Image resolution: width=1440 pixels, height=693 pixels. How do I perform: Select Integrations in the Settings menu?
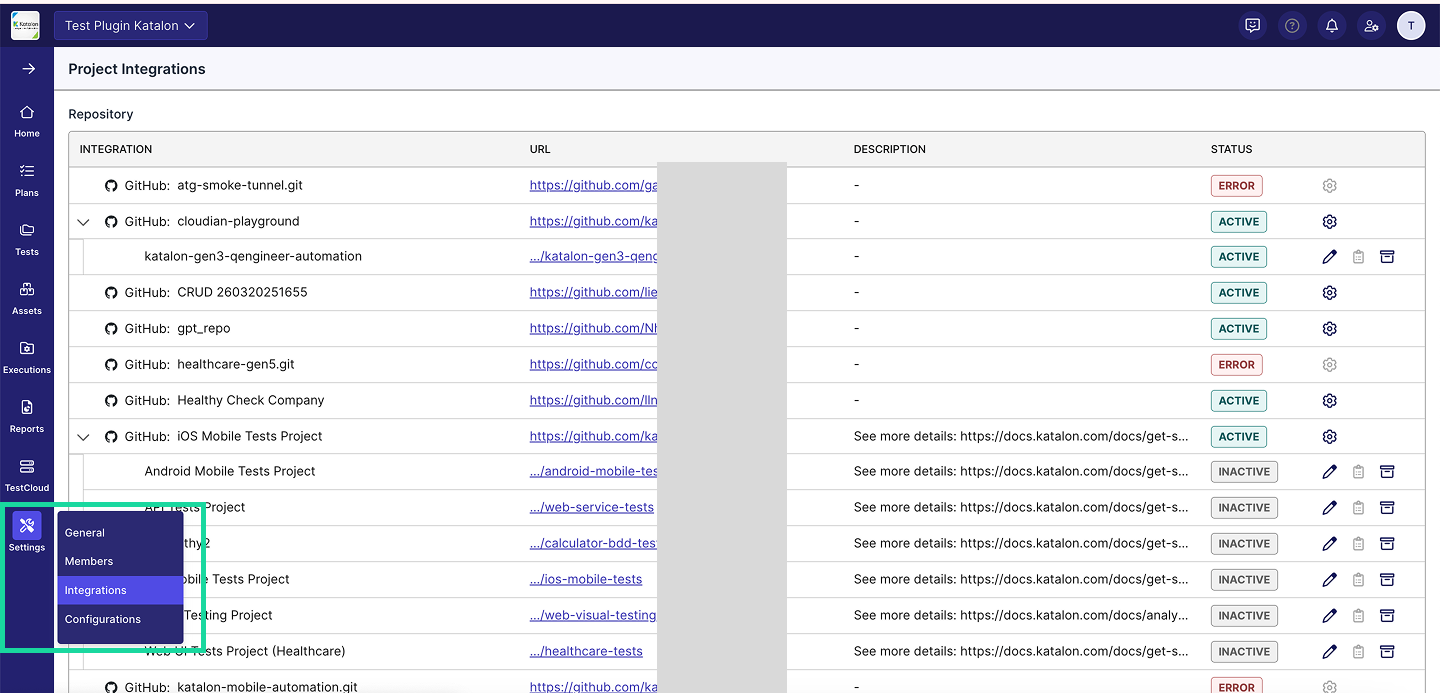click(120, 590)
